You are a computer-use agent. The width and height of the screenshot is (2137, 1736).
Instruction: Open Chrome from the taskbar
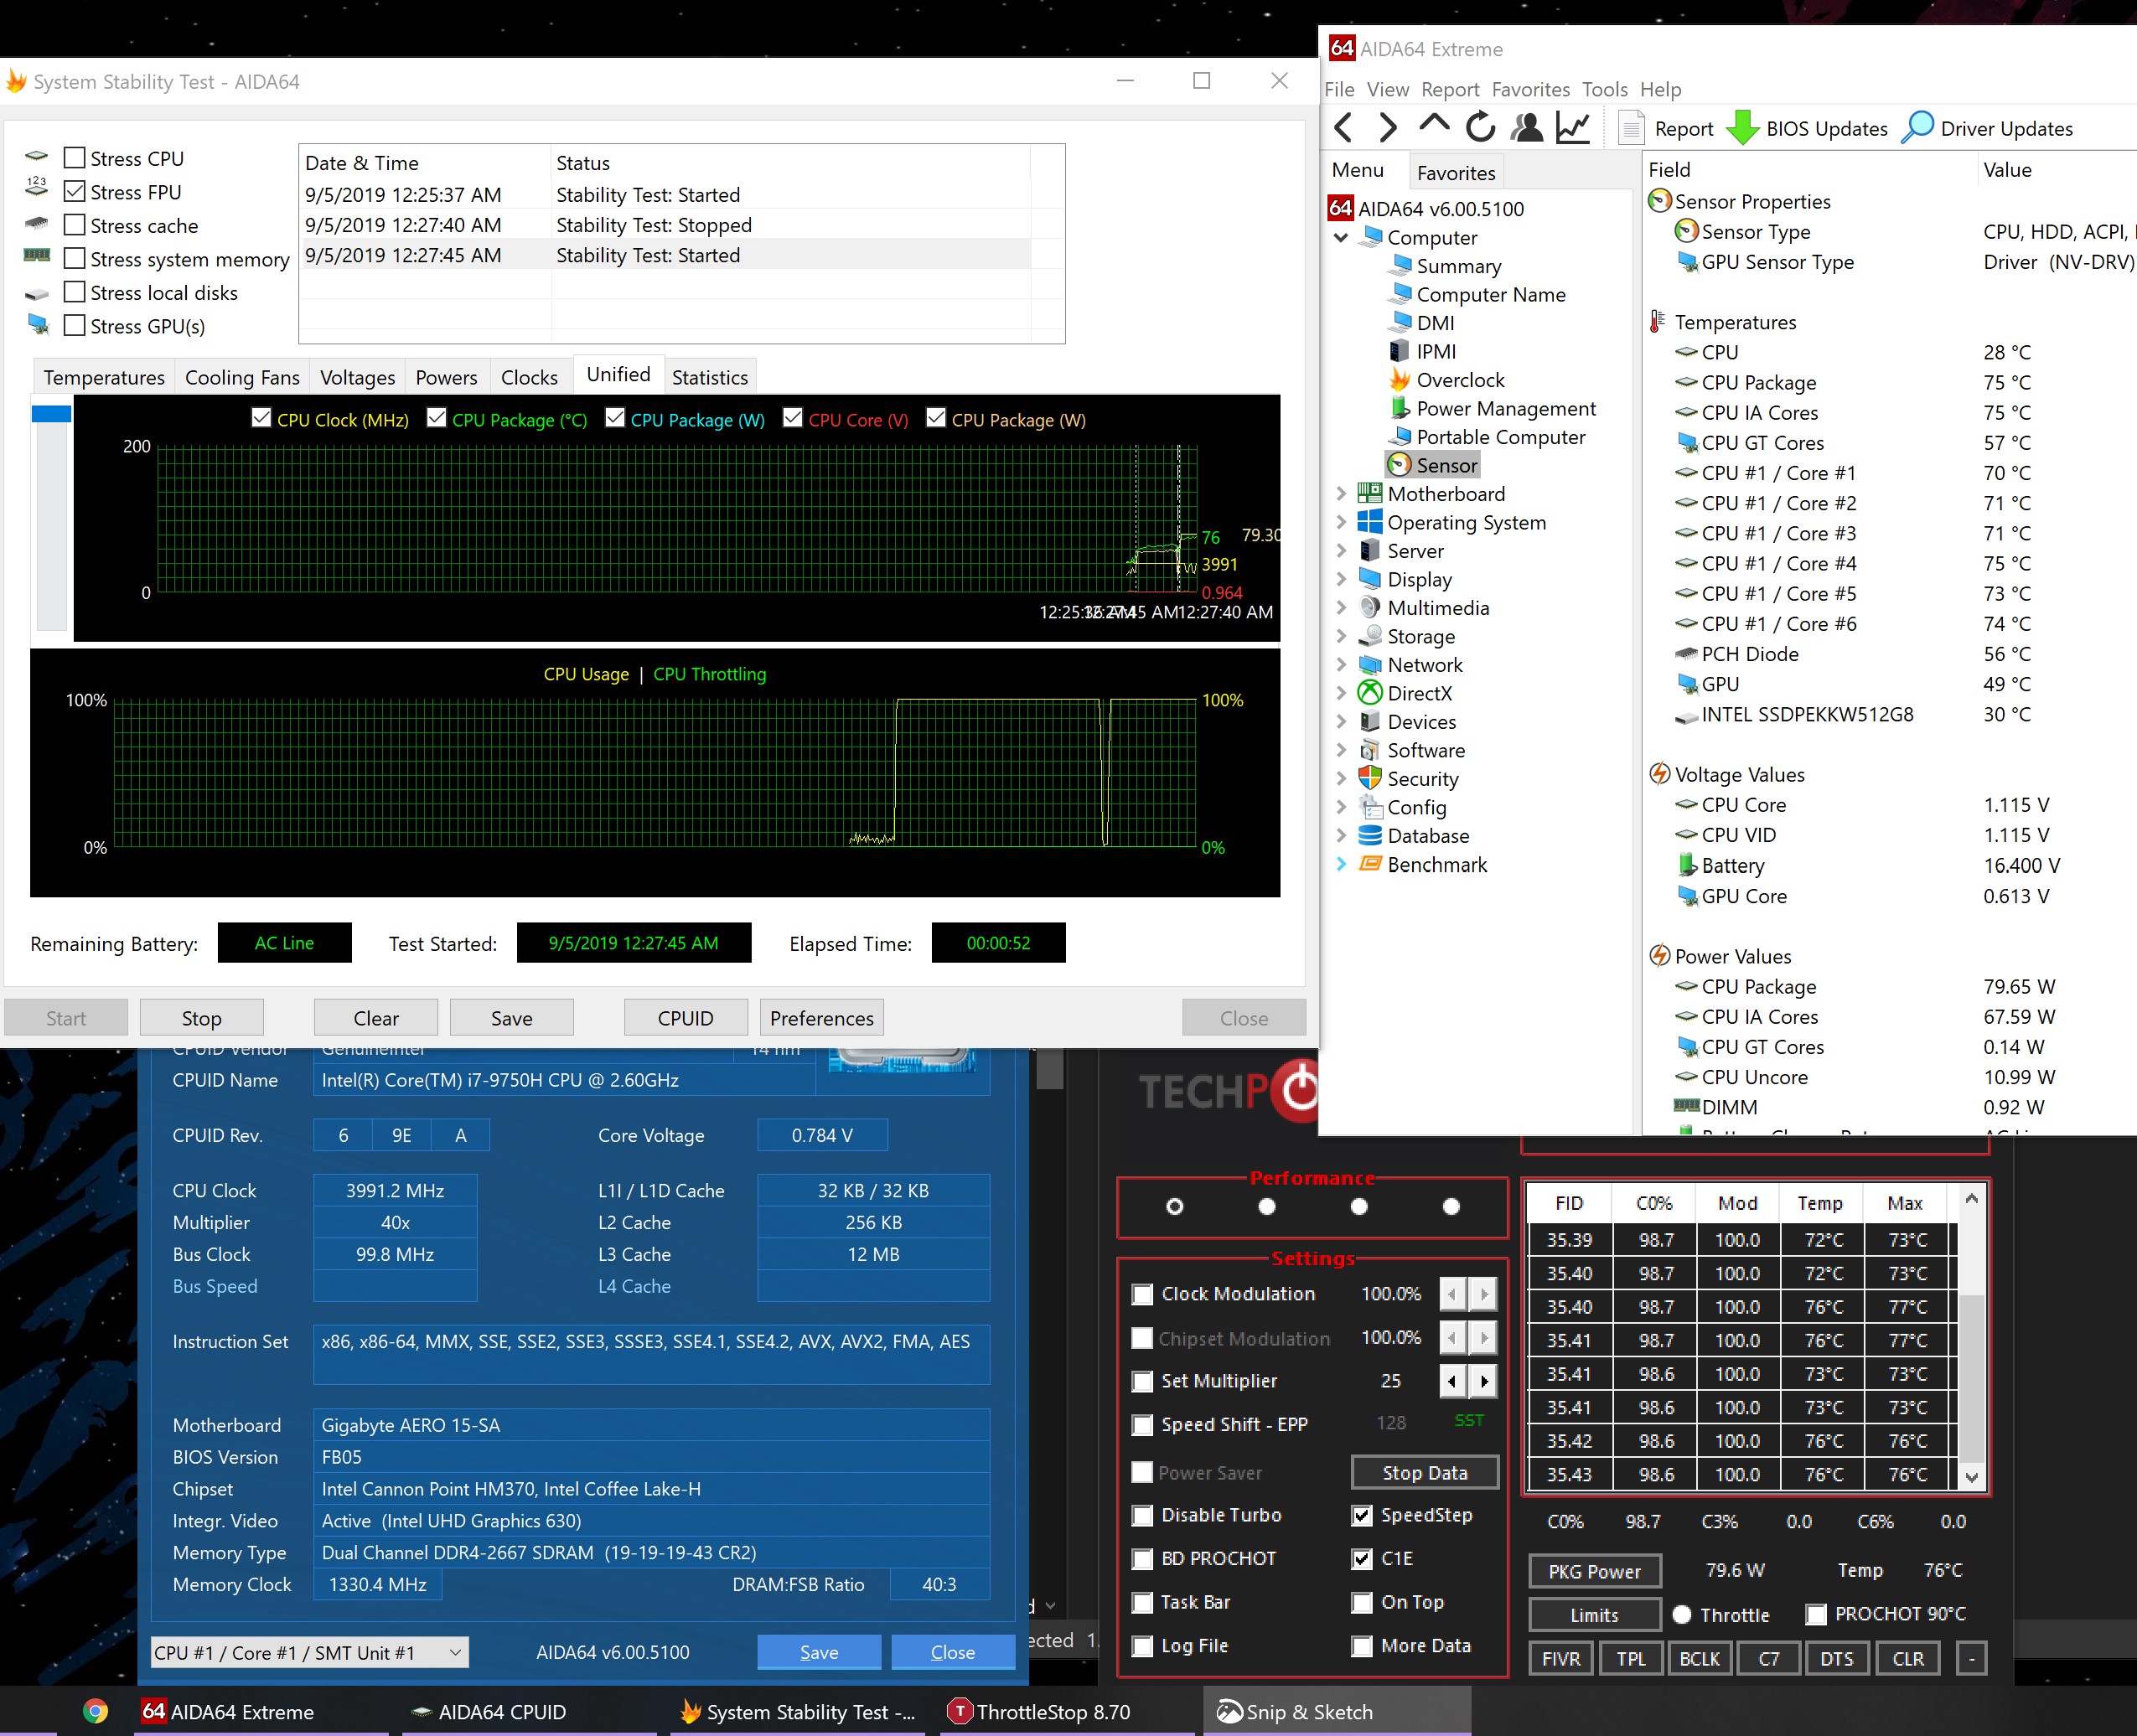tap(95, 1711)
